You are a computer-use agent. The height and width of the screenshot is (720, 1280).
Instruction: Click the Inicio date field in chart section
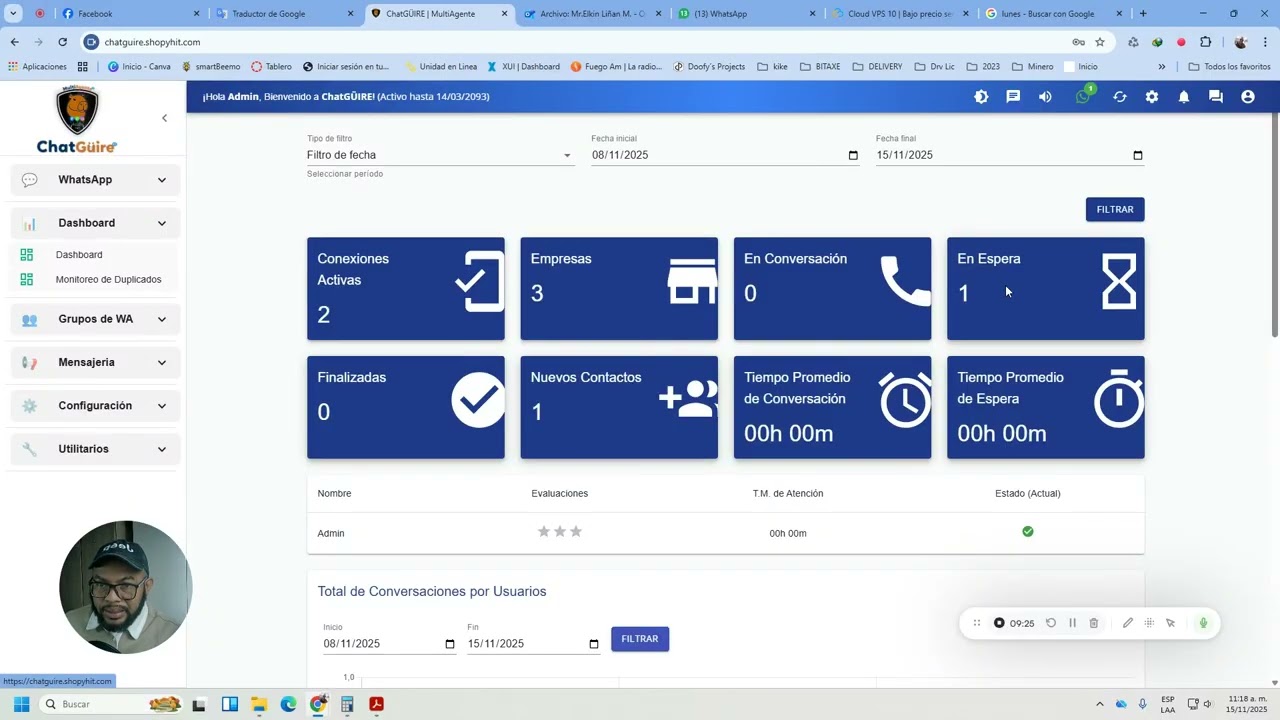pyautogui.click(x=390, y=644)
